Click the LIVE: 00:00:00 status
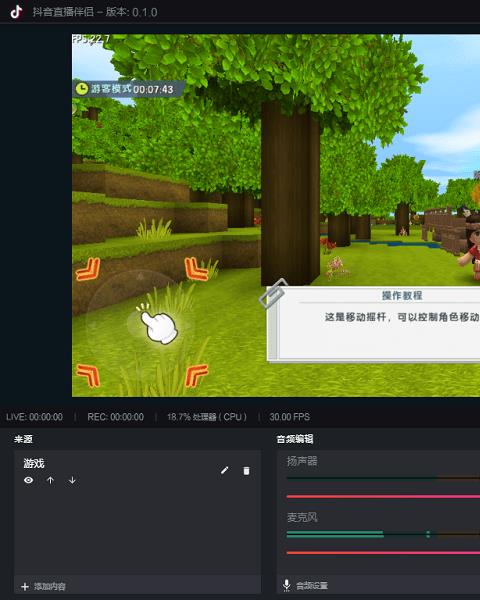The height and width of the screenshot is (600, 480). [x=34, y=417]
